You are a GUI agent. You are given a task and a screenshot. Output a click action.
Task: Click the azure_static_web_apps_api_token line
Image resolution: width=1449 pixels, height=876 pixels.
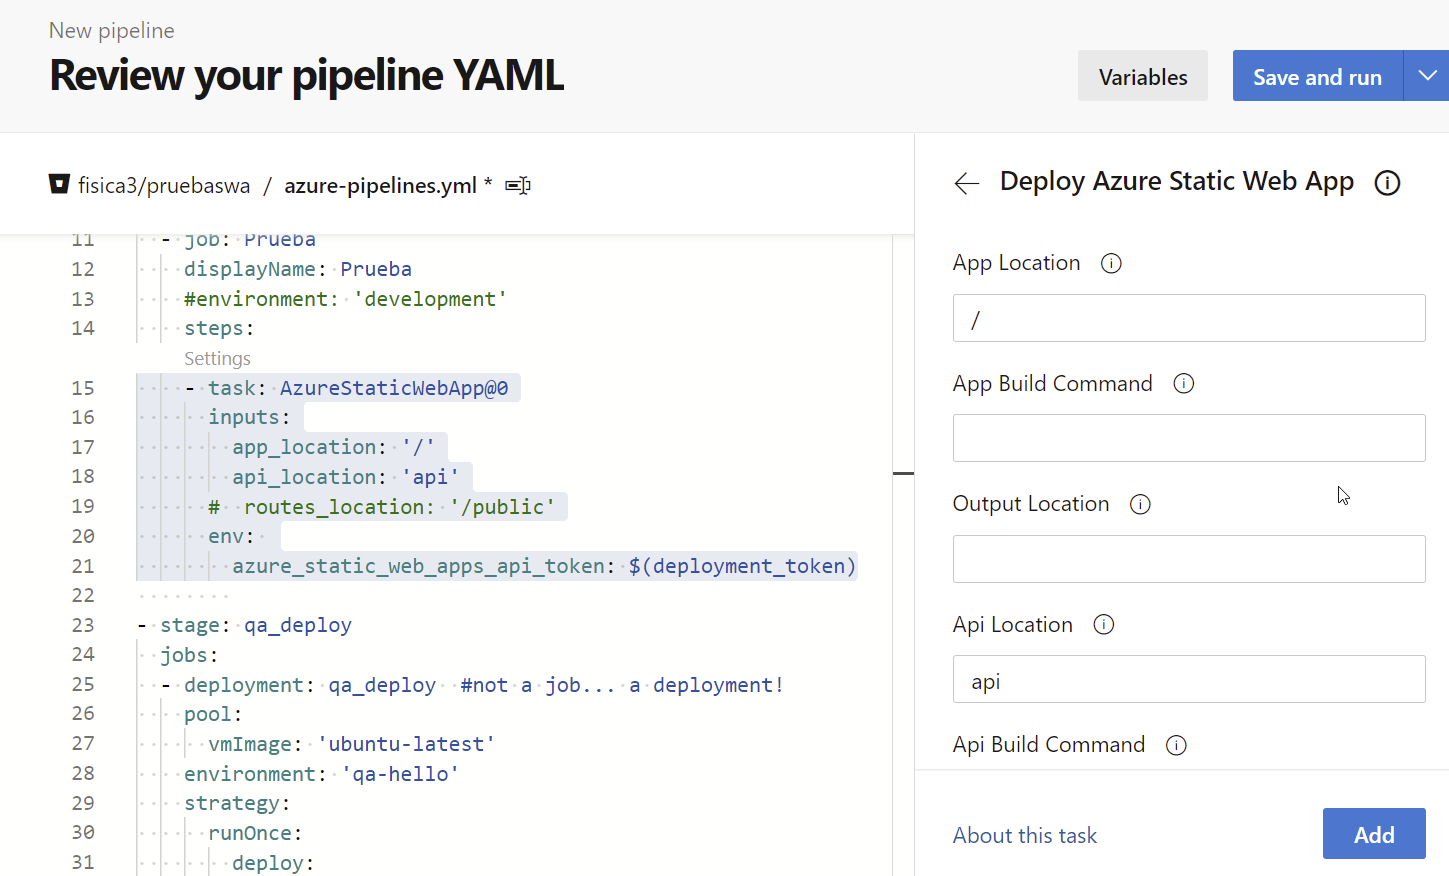tap(544, 566)
